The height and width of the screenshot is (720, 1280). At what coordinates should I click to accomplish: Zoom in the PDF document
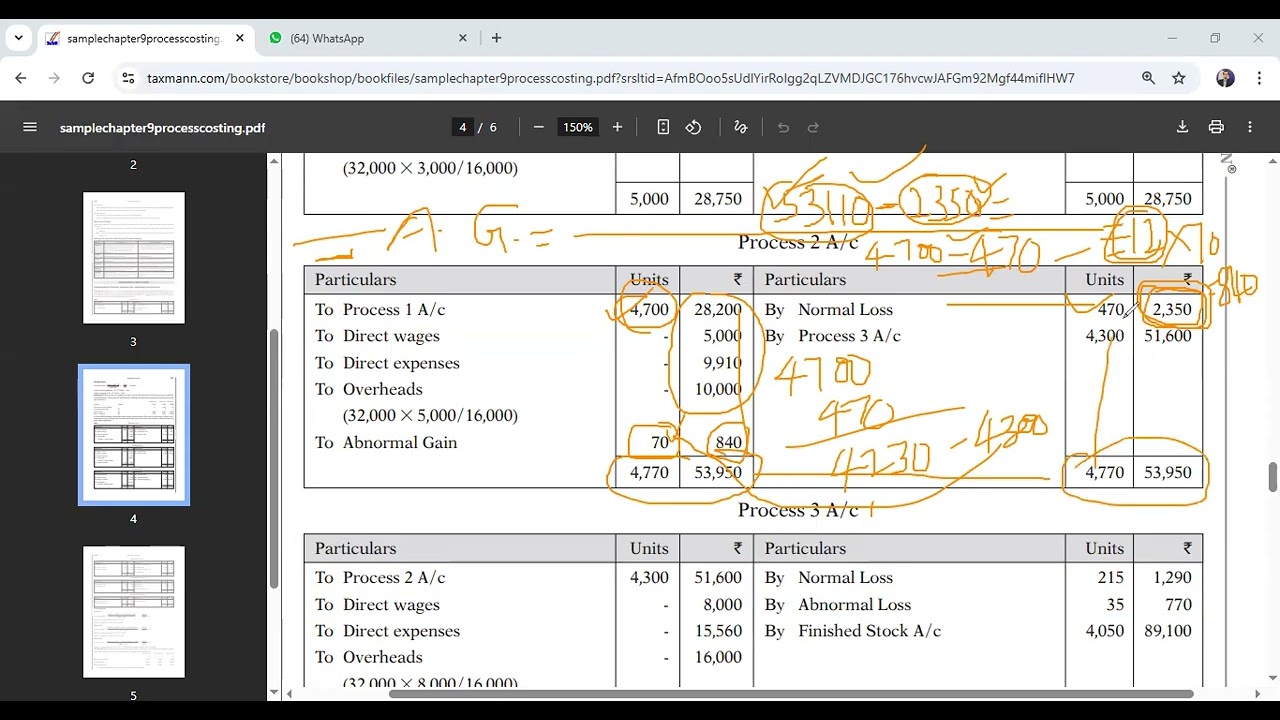pyautogui.click(x=617, y=127)
